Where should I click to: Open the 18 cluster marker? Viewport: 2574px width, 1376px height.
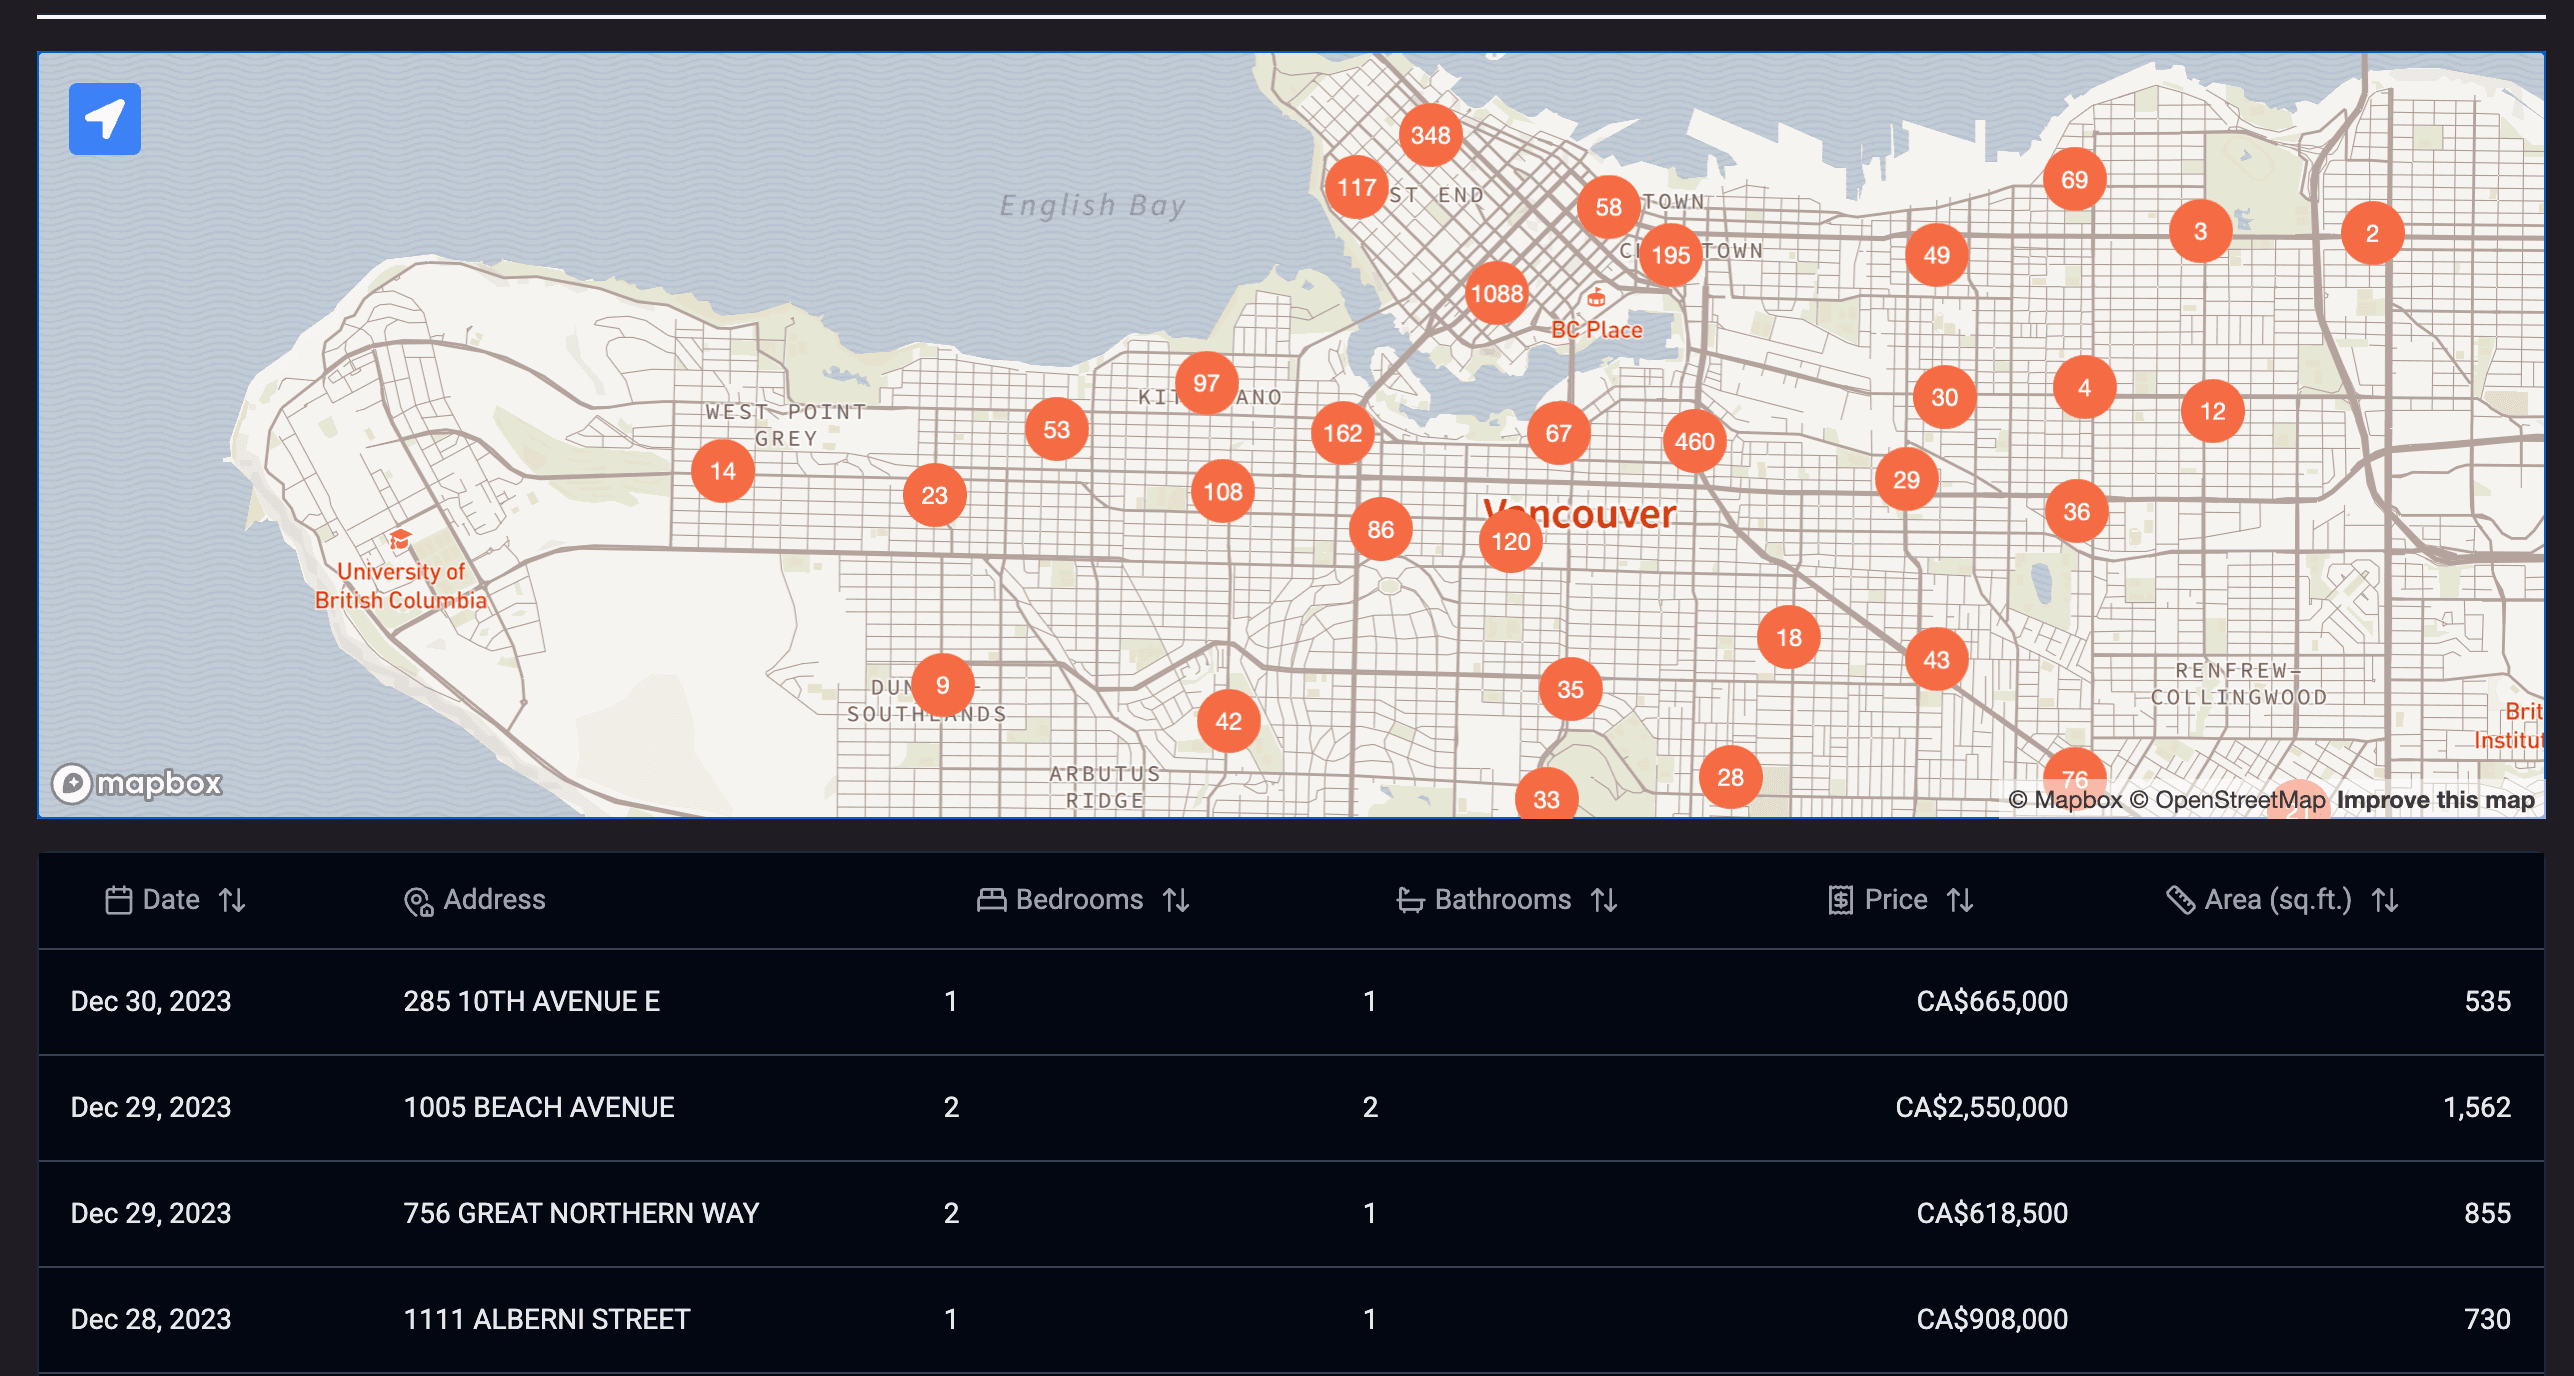[1789, 637]
